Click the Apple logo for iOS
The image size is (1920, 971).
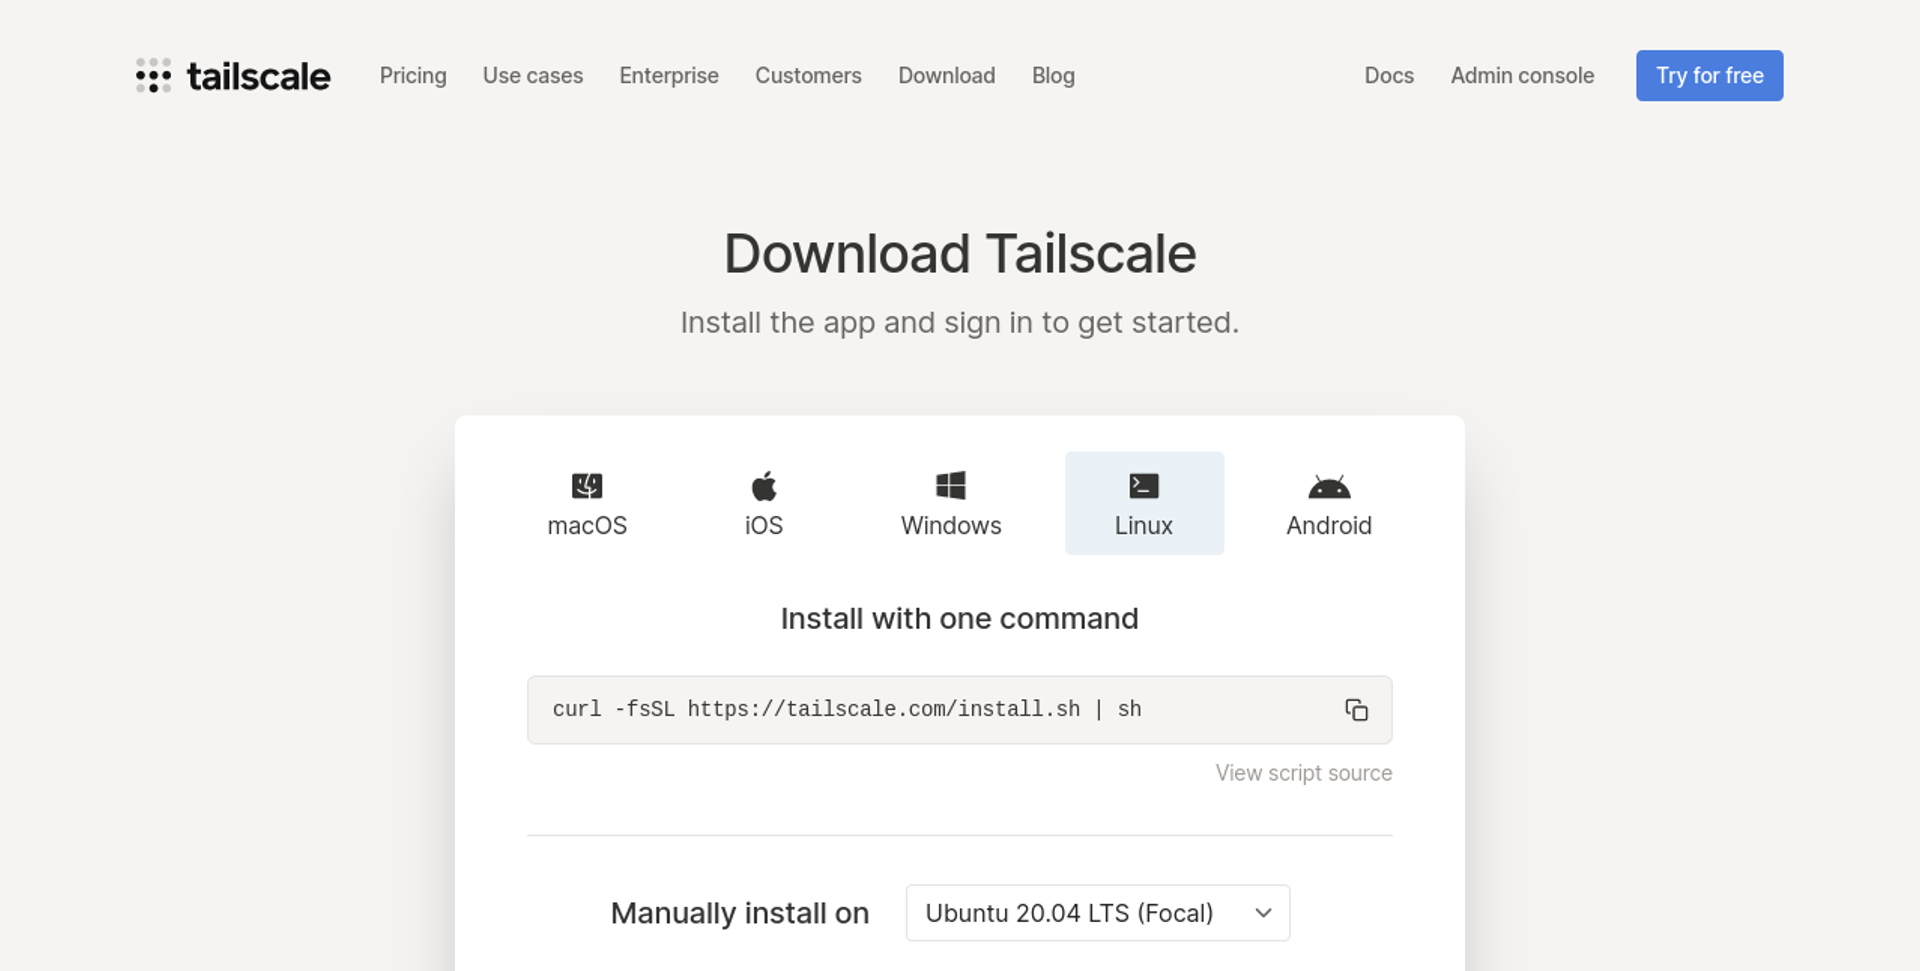(763, 485)
